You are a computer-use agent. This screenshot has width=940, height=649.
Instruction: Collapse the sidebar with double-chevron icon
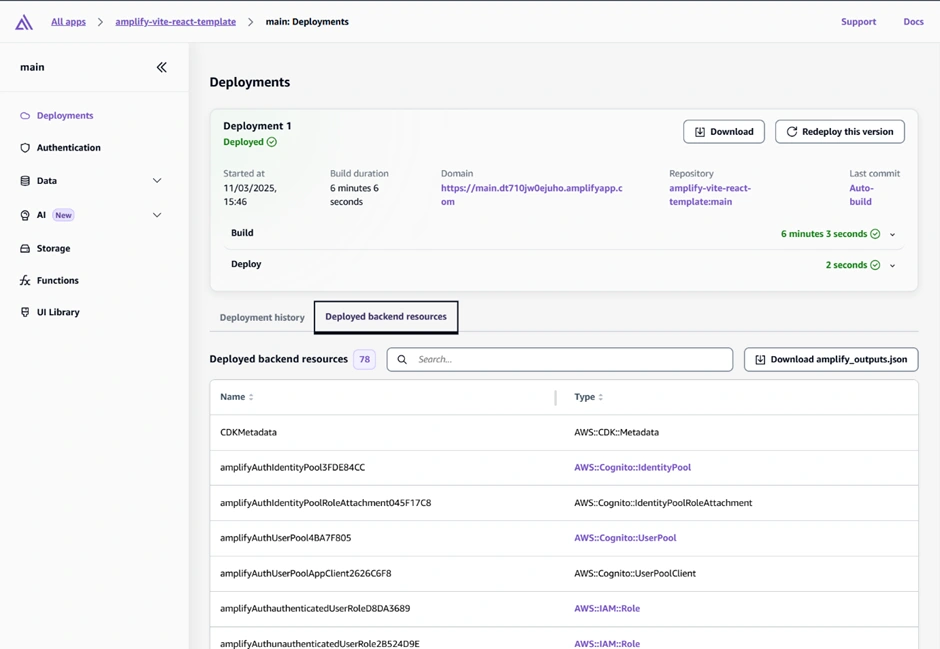(161, 67)
